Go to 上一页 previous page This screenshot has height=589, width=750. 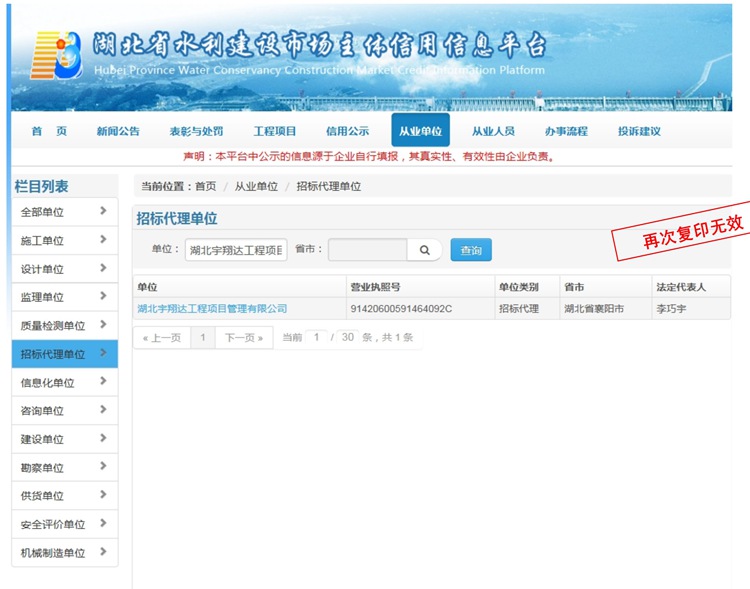(162, 338)
